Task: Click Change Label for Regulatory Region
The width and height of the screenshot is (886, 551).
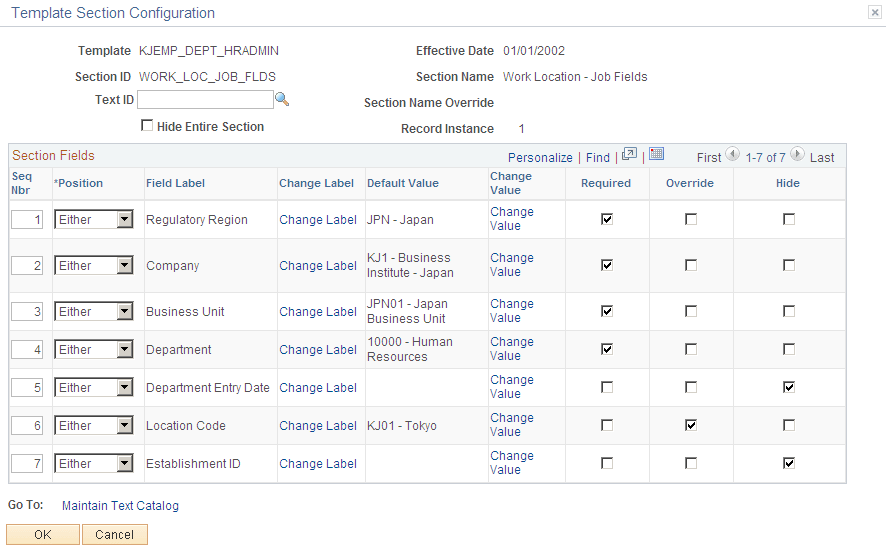Action: point(318,220)
